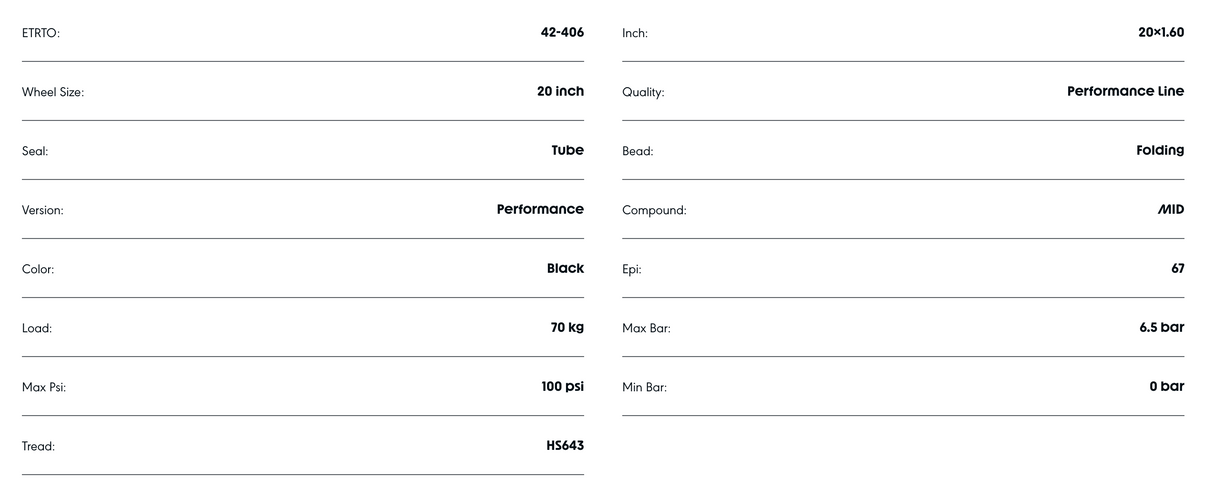Select the Folding bead value

click(1160, 150)
